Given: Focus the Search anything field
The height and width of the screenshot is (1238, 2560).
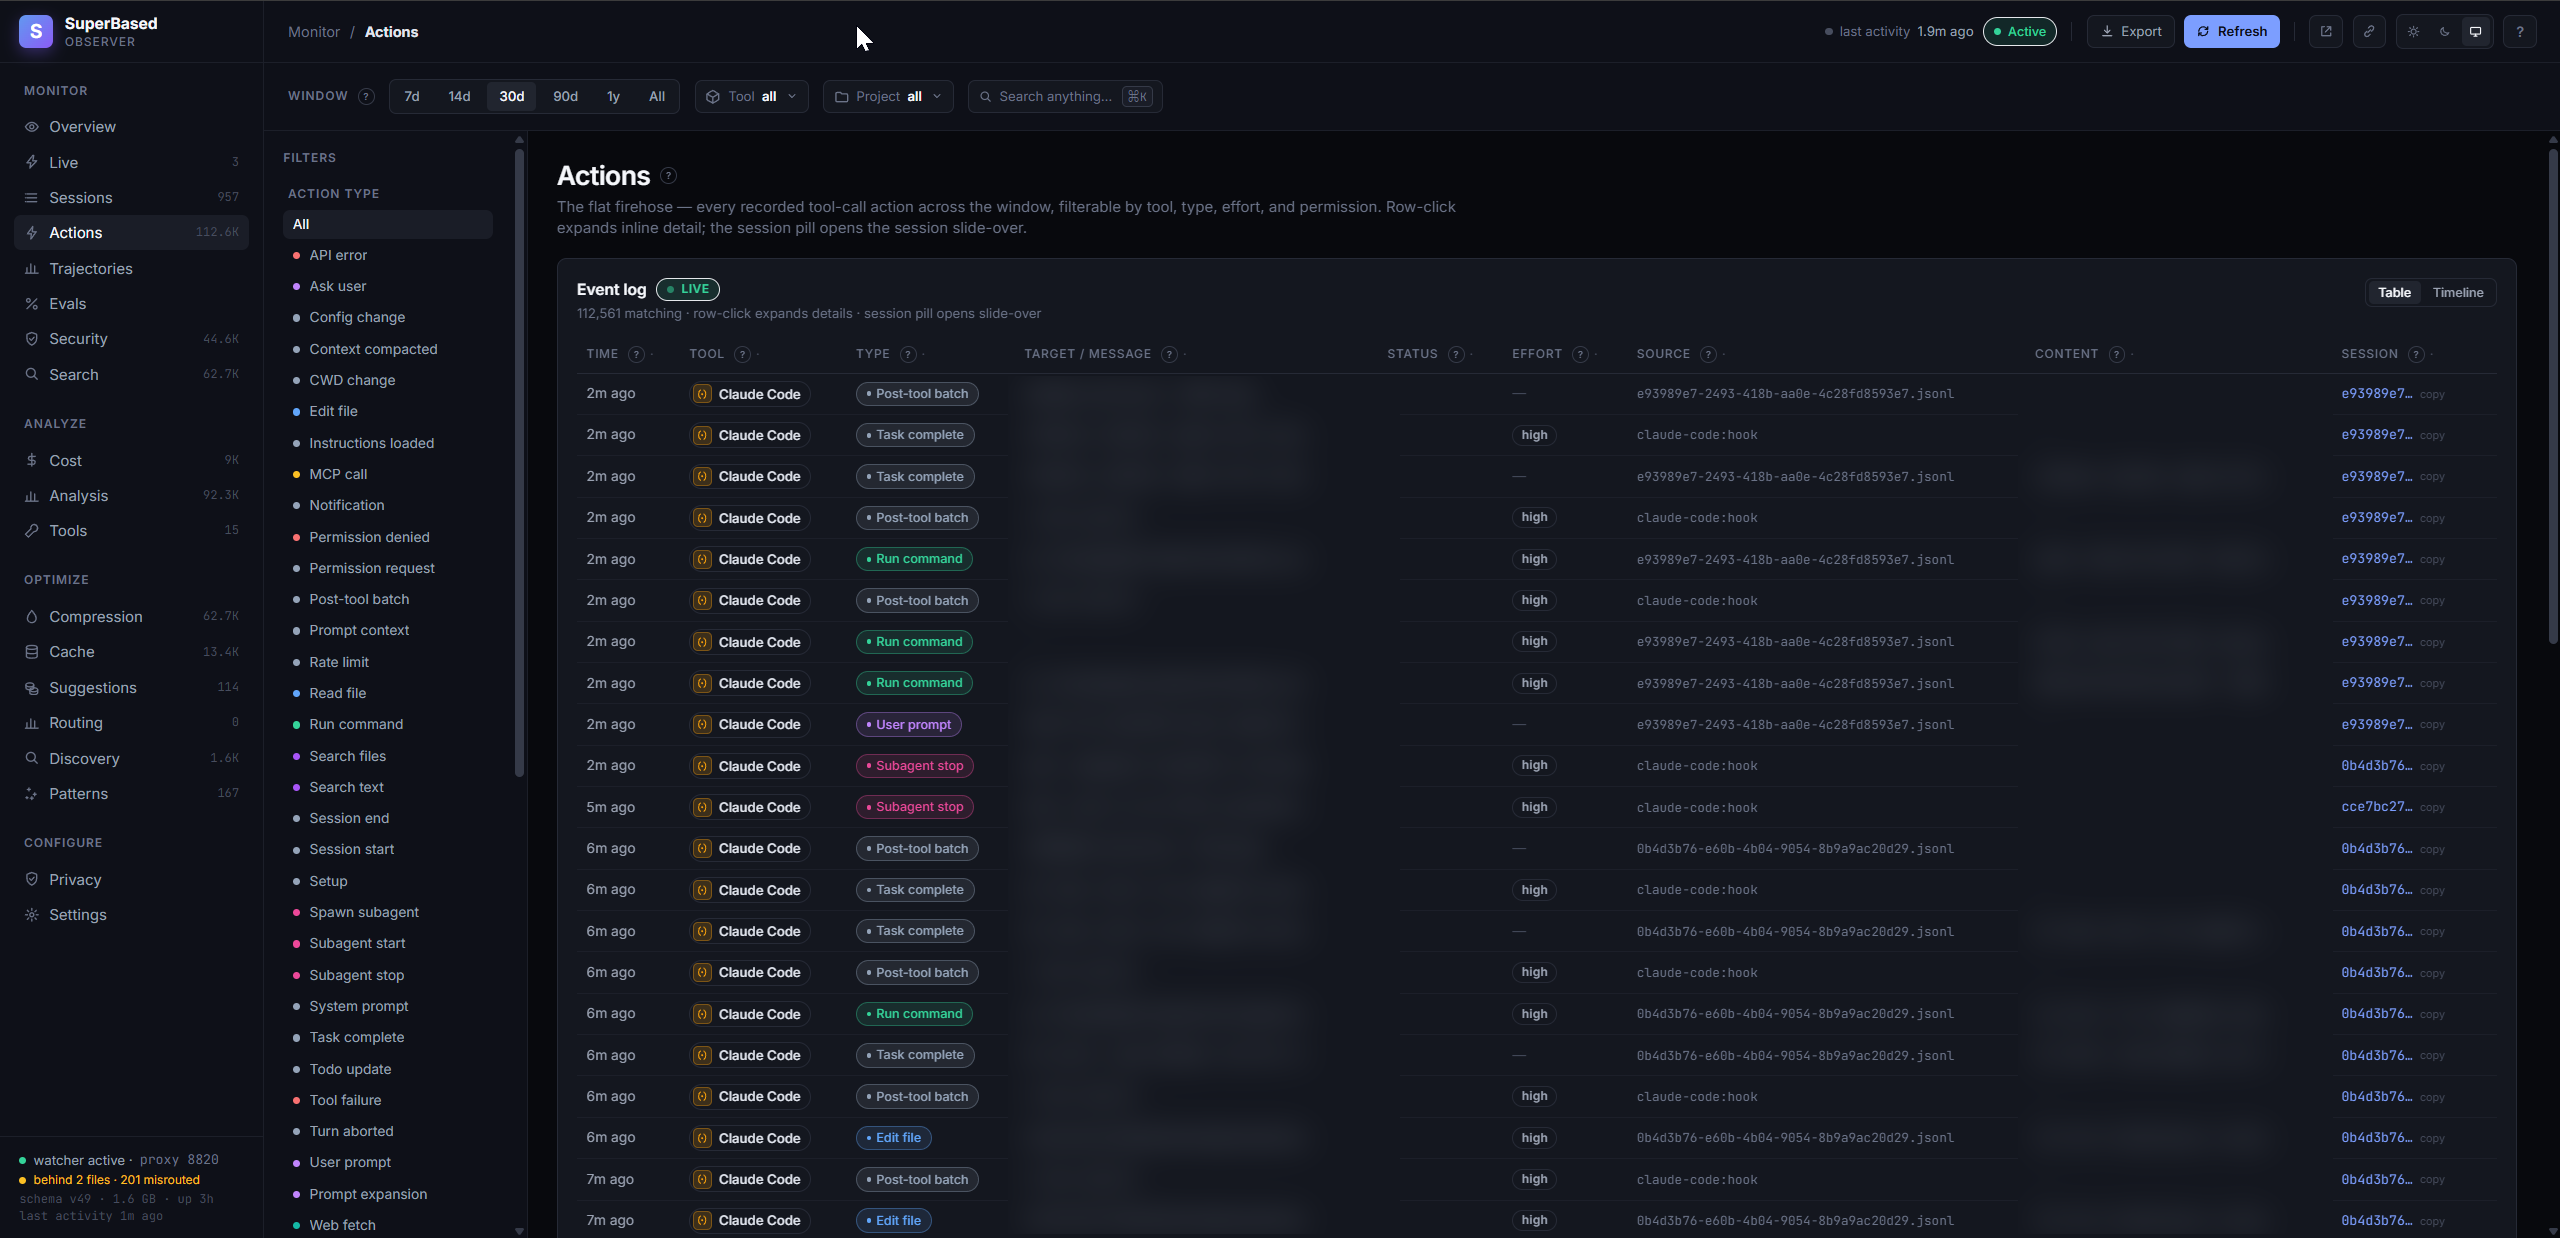Looking at the screenshot, I should (1065, 97).
